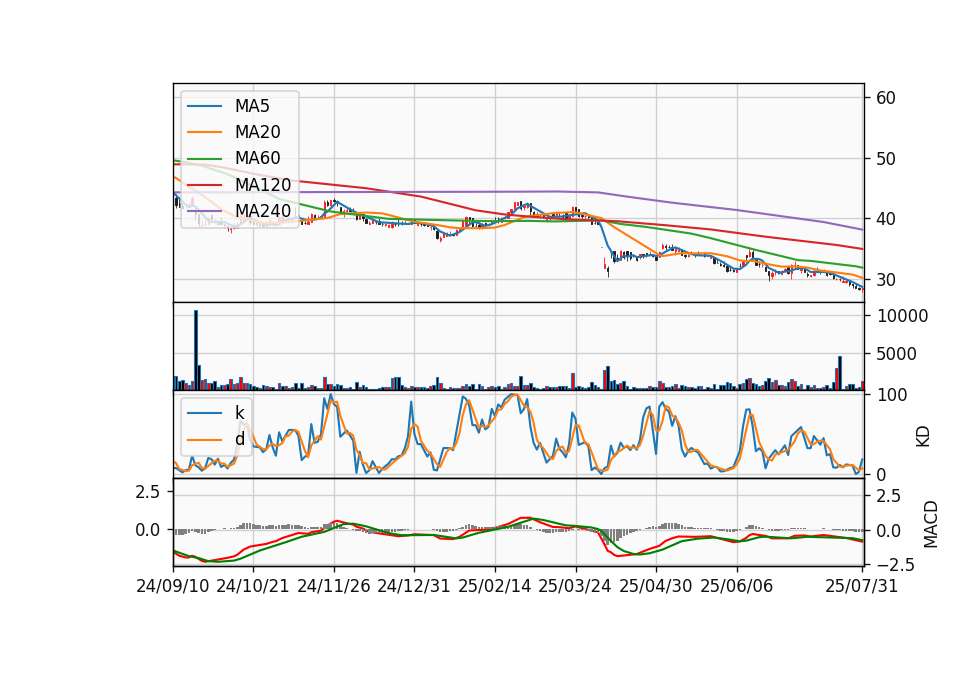Image resolution: width=960 pixels, height=690 pixels.
Task: Click the date label 24/09/10
Action: click(x=173, y=586)
